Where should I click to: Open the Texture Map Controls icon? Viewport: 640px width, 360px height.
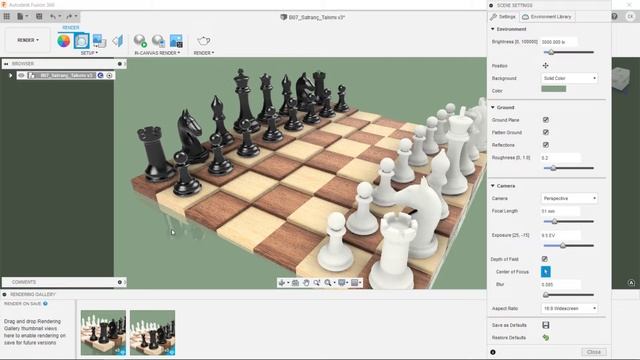point(118,41)
